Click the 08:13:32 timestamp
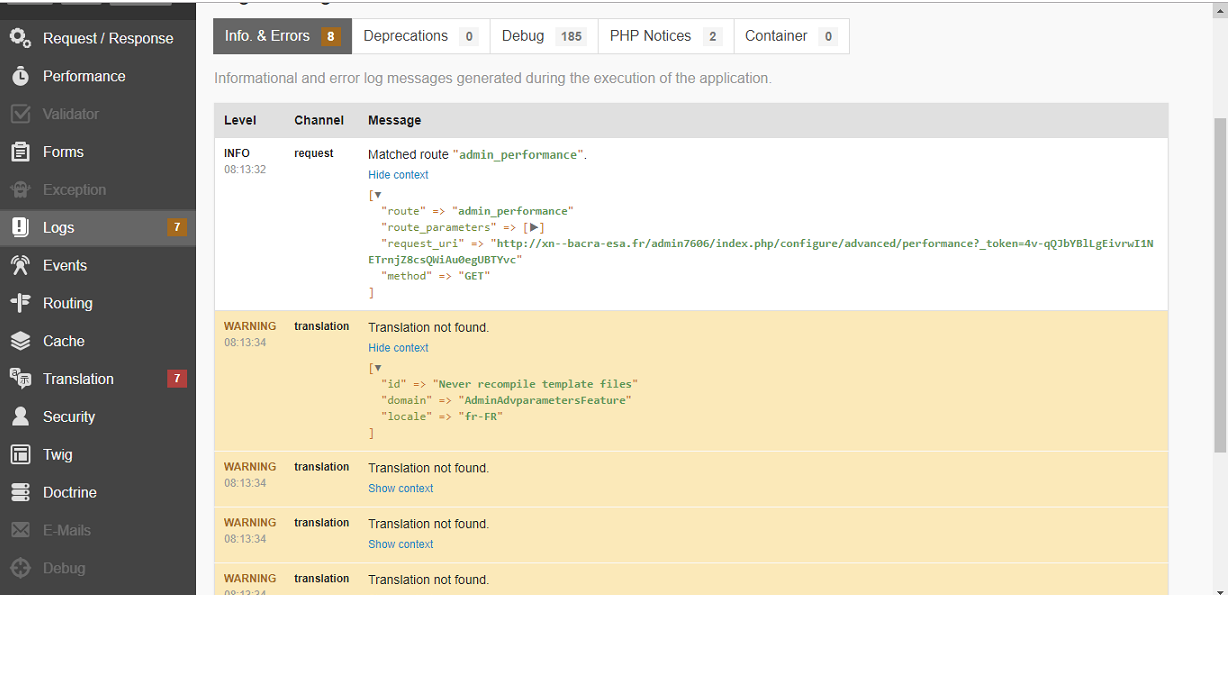The height and width of the screenshot is (692, 1230). point(245,170)
